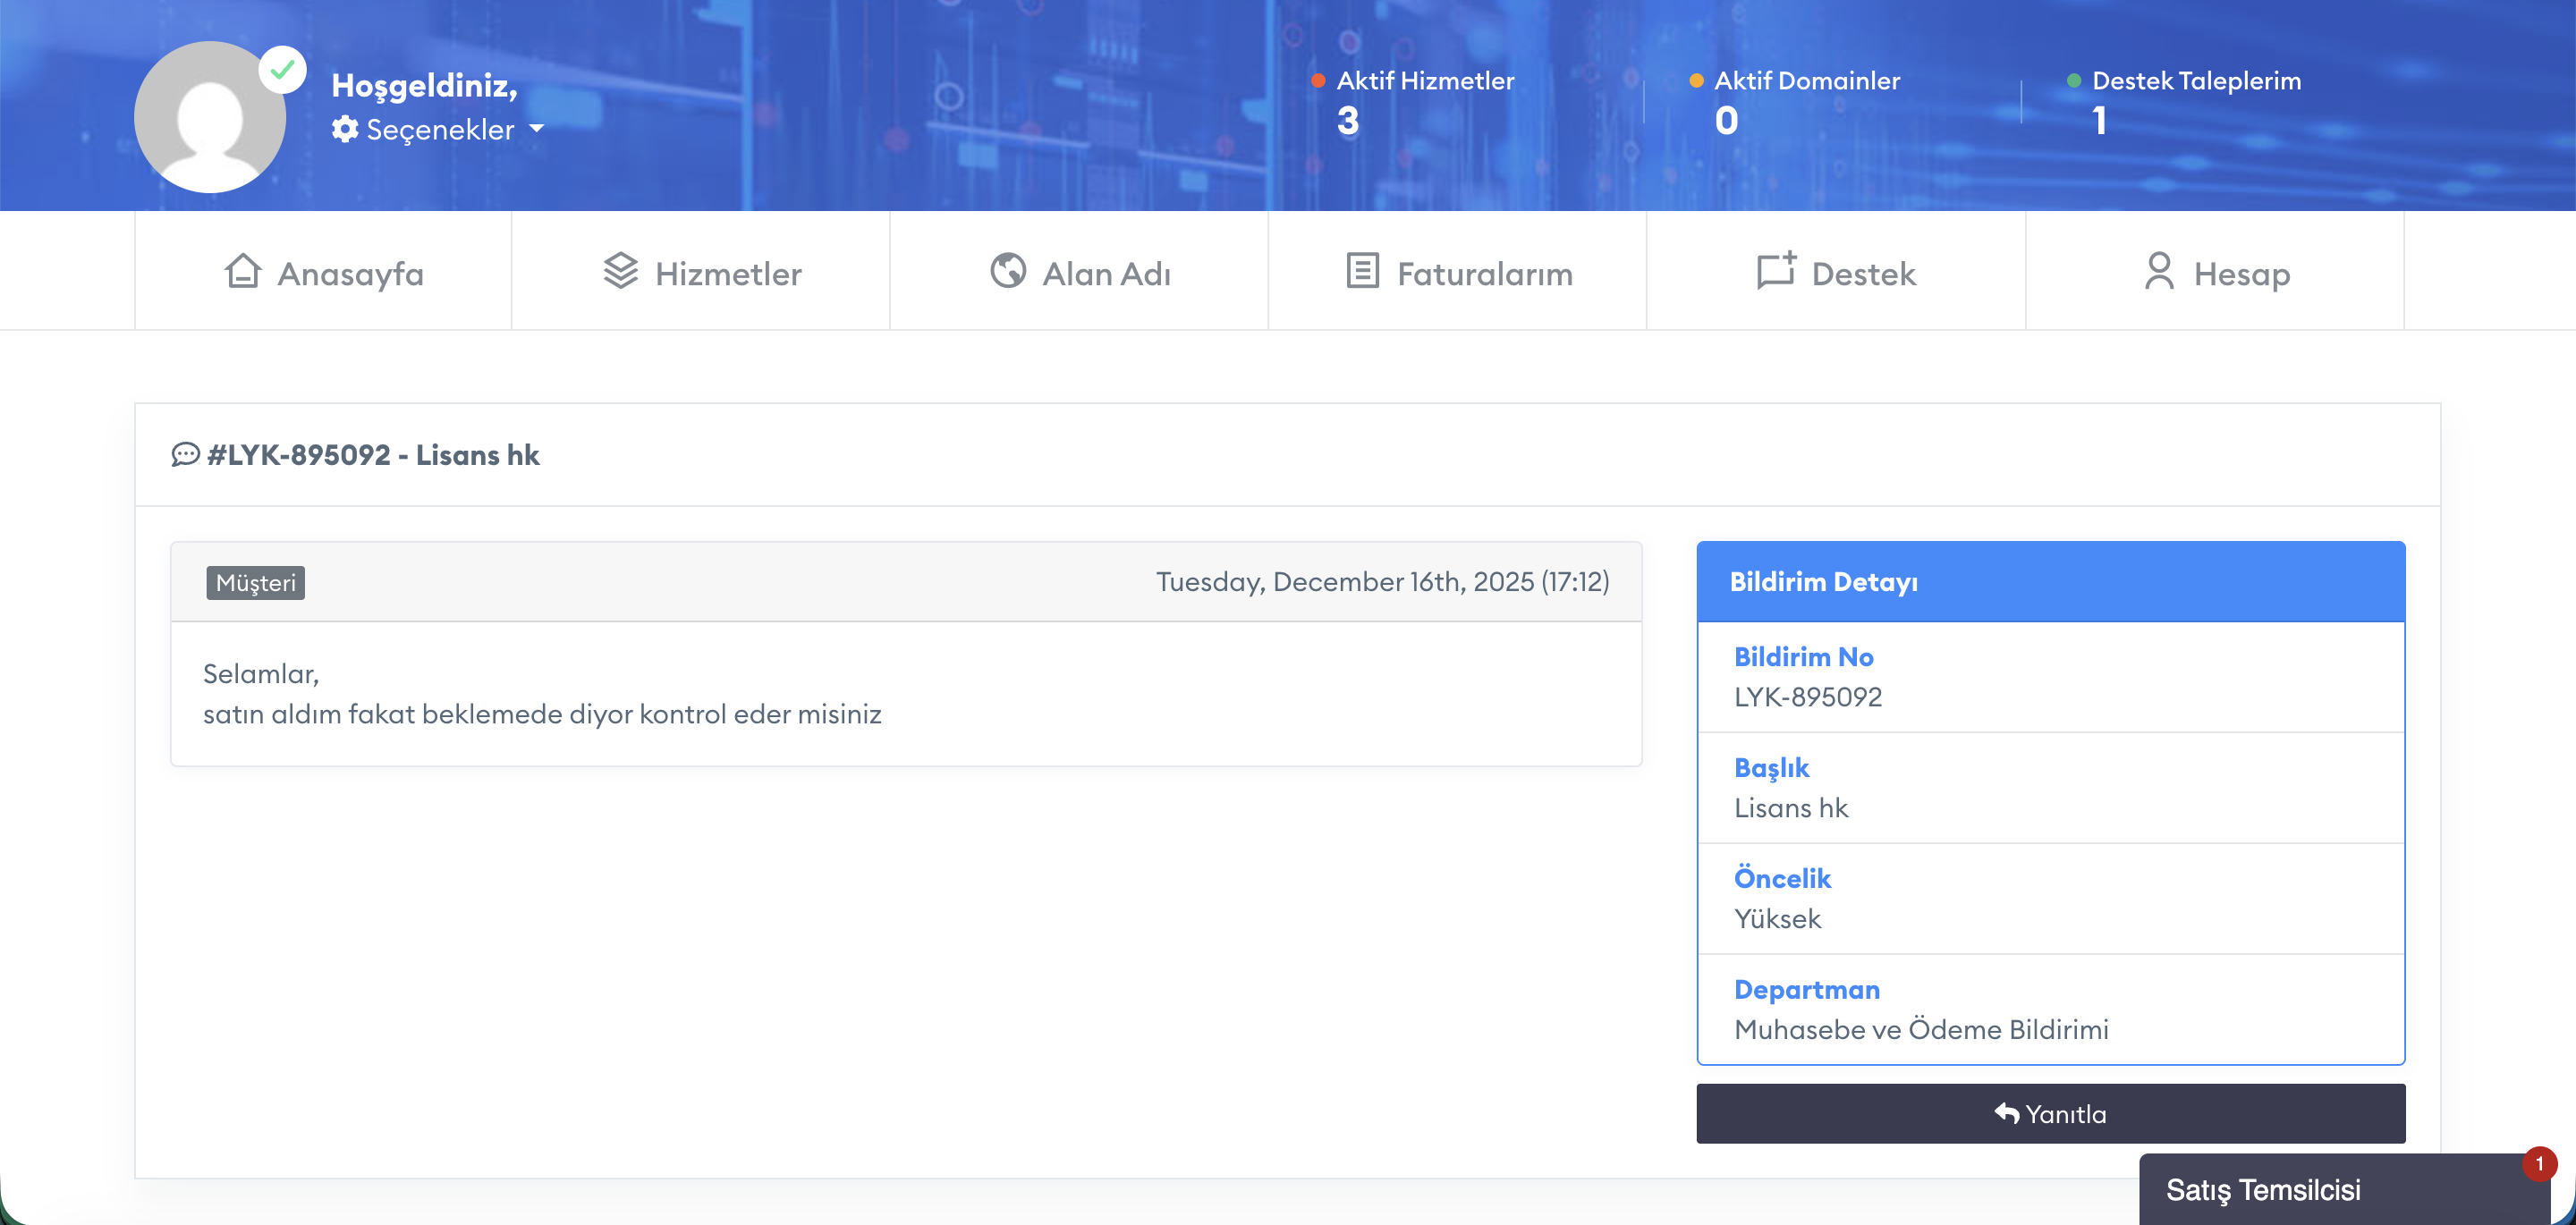Open the Destek menu
The image size is (2576, 1225).
point(1836,271)
